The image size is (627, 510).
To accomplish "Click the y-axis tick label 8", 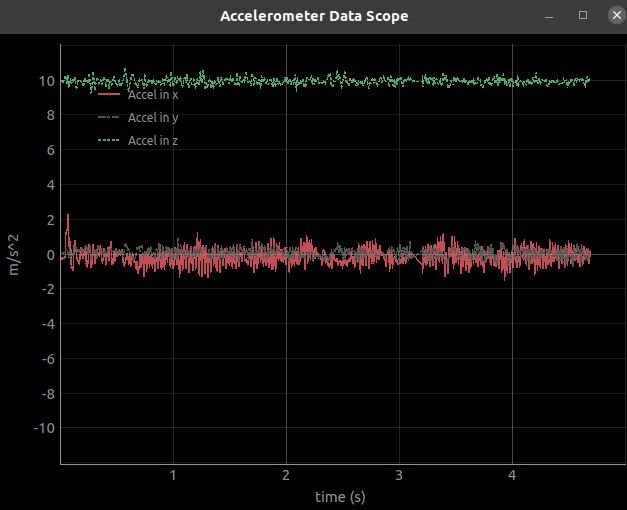I will [x=51, y=116].
